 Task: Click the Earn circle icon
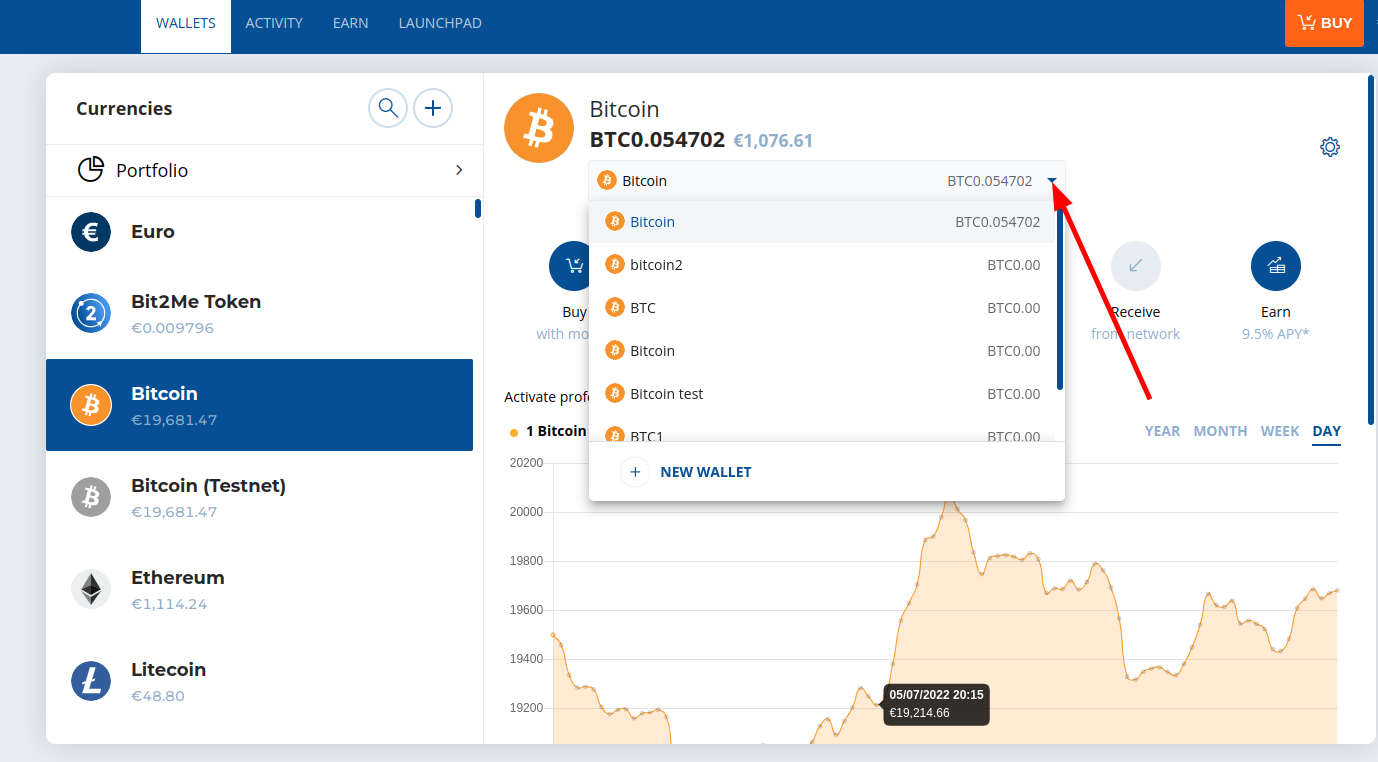(x=1276, y=266)
